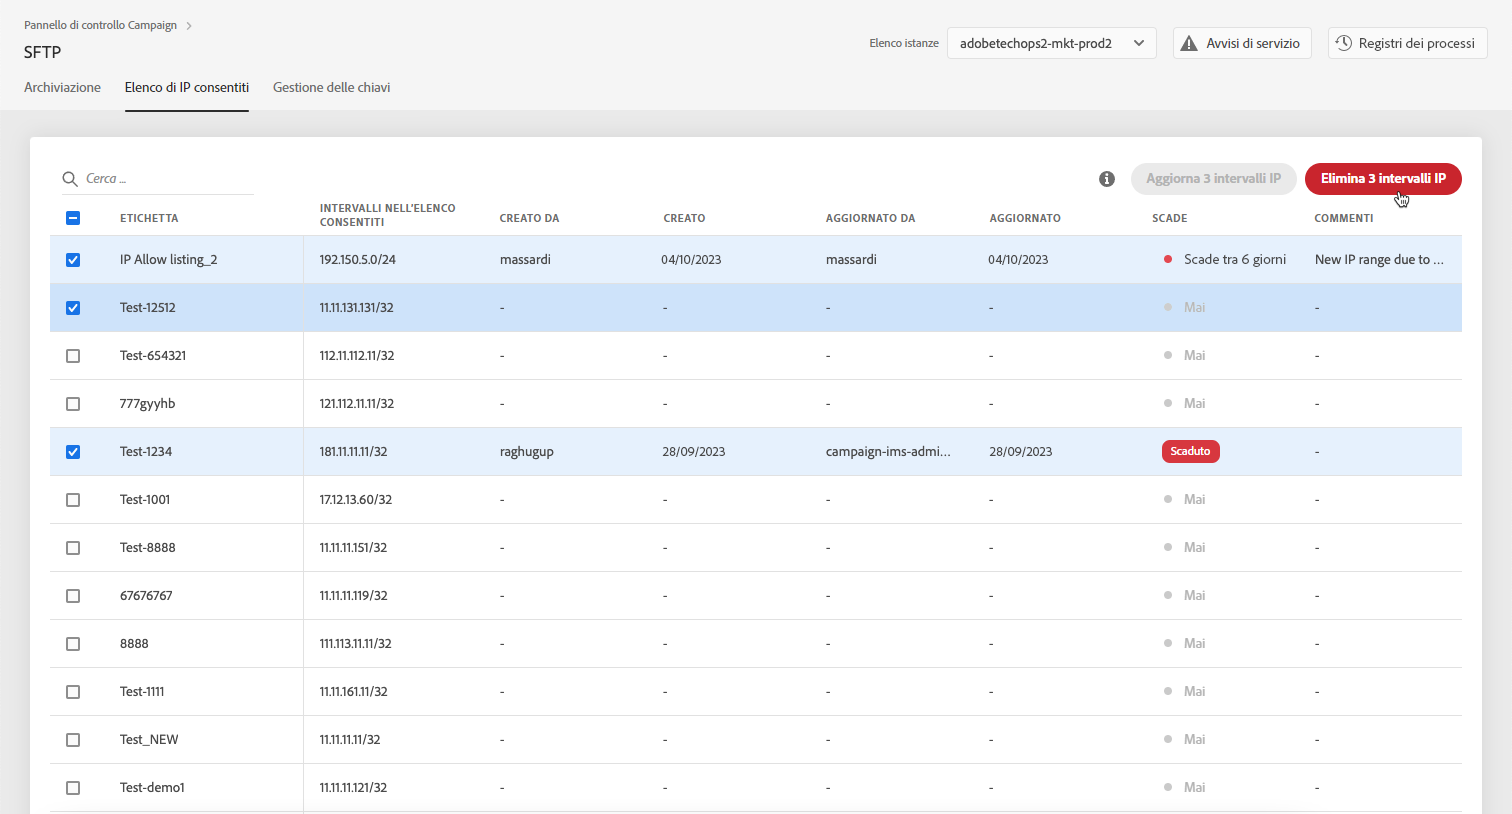The image size is (1512, 814).
Task: Sort by the Scade column header
Action: (x=1169, y=218)
